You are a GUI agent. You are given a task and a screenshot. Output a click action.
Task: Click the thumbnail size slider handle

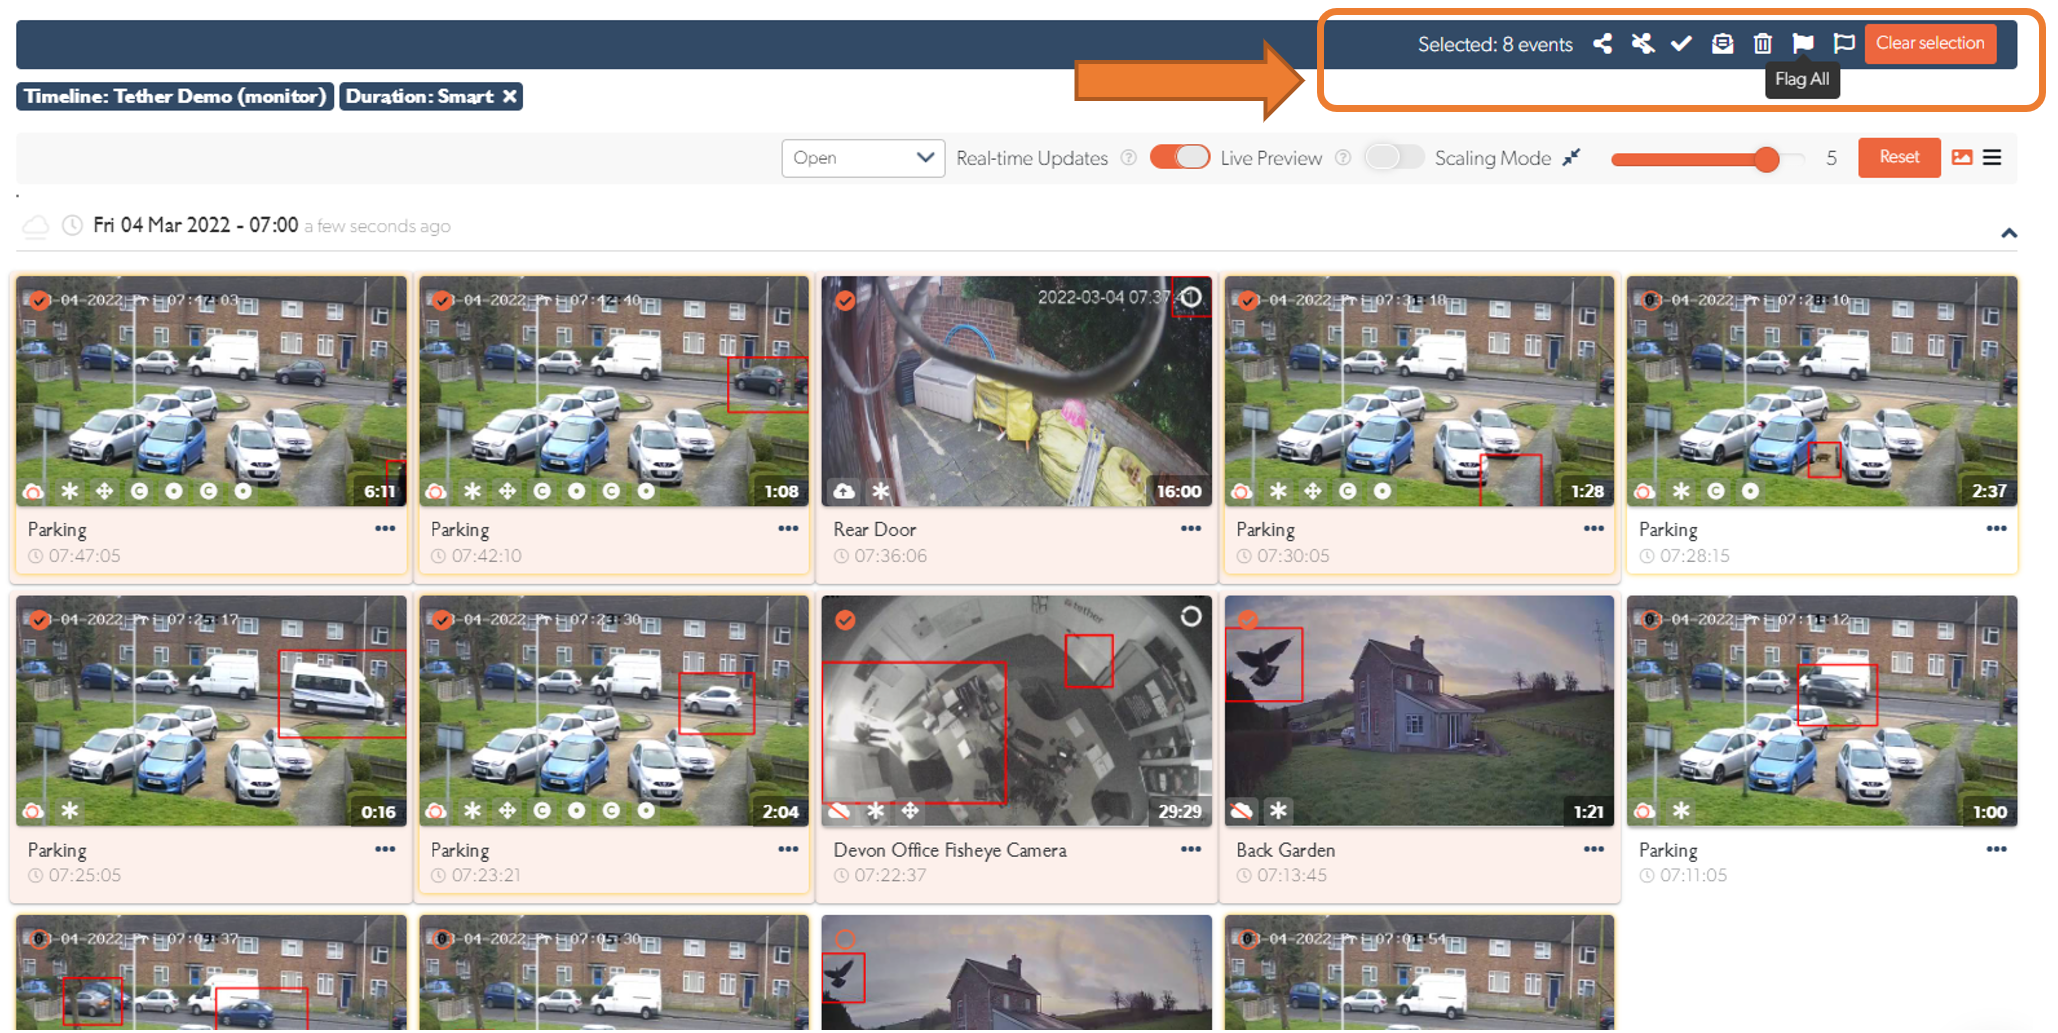[x=1767, y=159]
